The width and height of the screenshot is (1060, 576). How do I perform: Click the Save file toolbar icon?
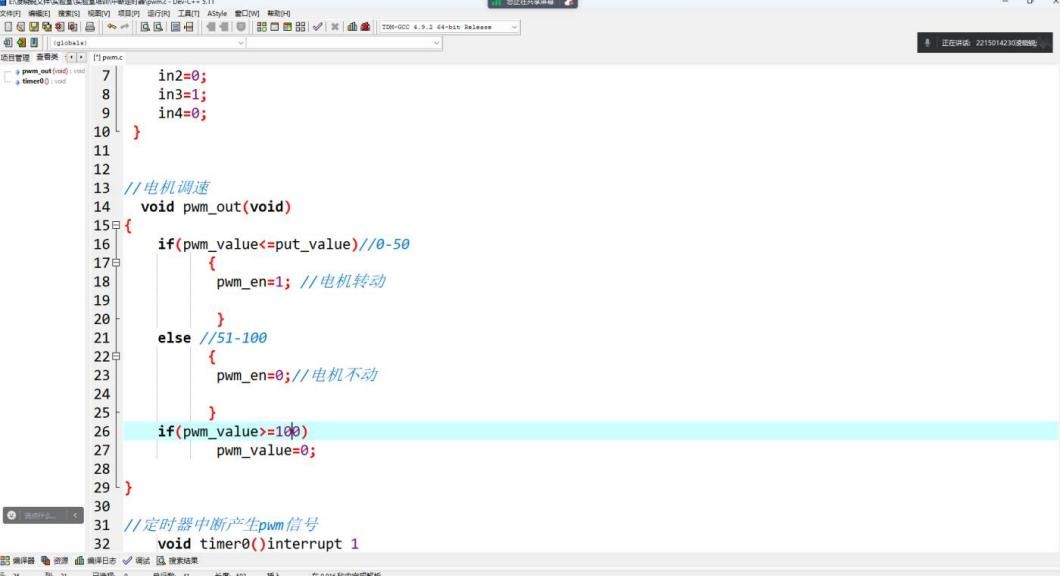click(33, 28)
